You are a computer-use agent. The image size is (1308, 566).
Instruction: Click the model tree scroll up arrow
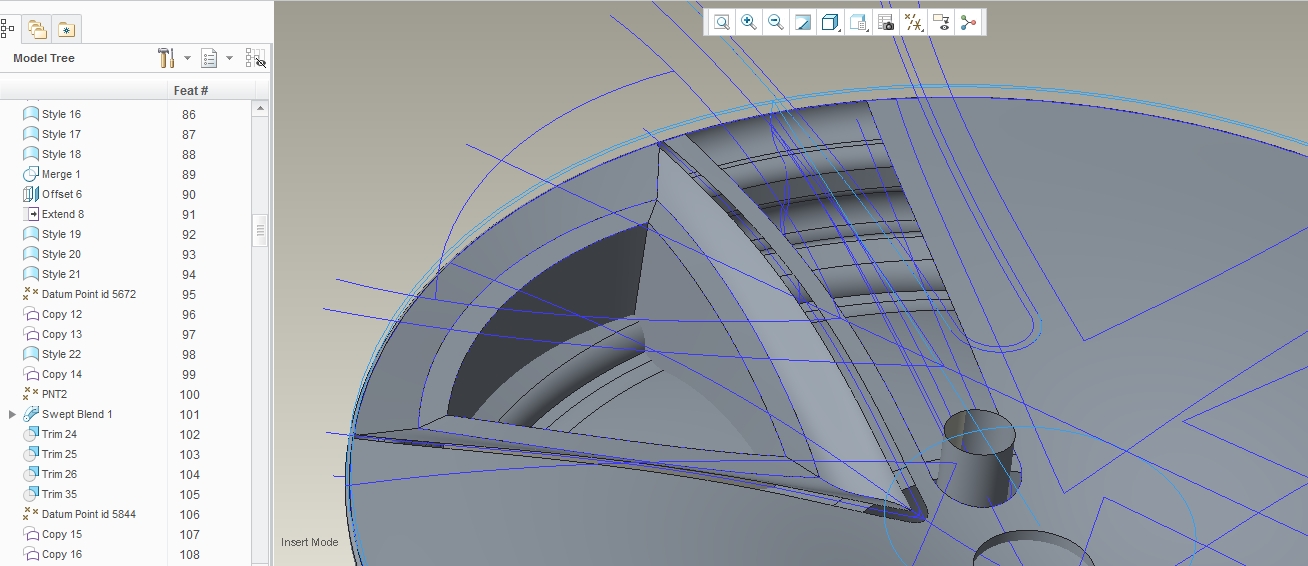260,108
